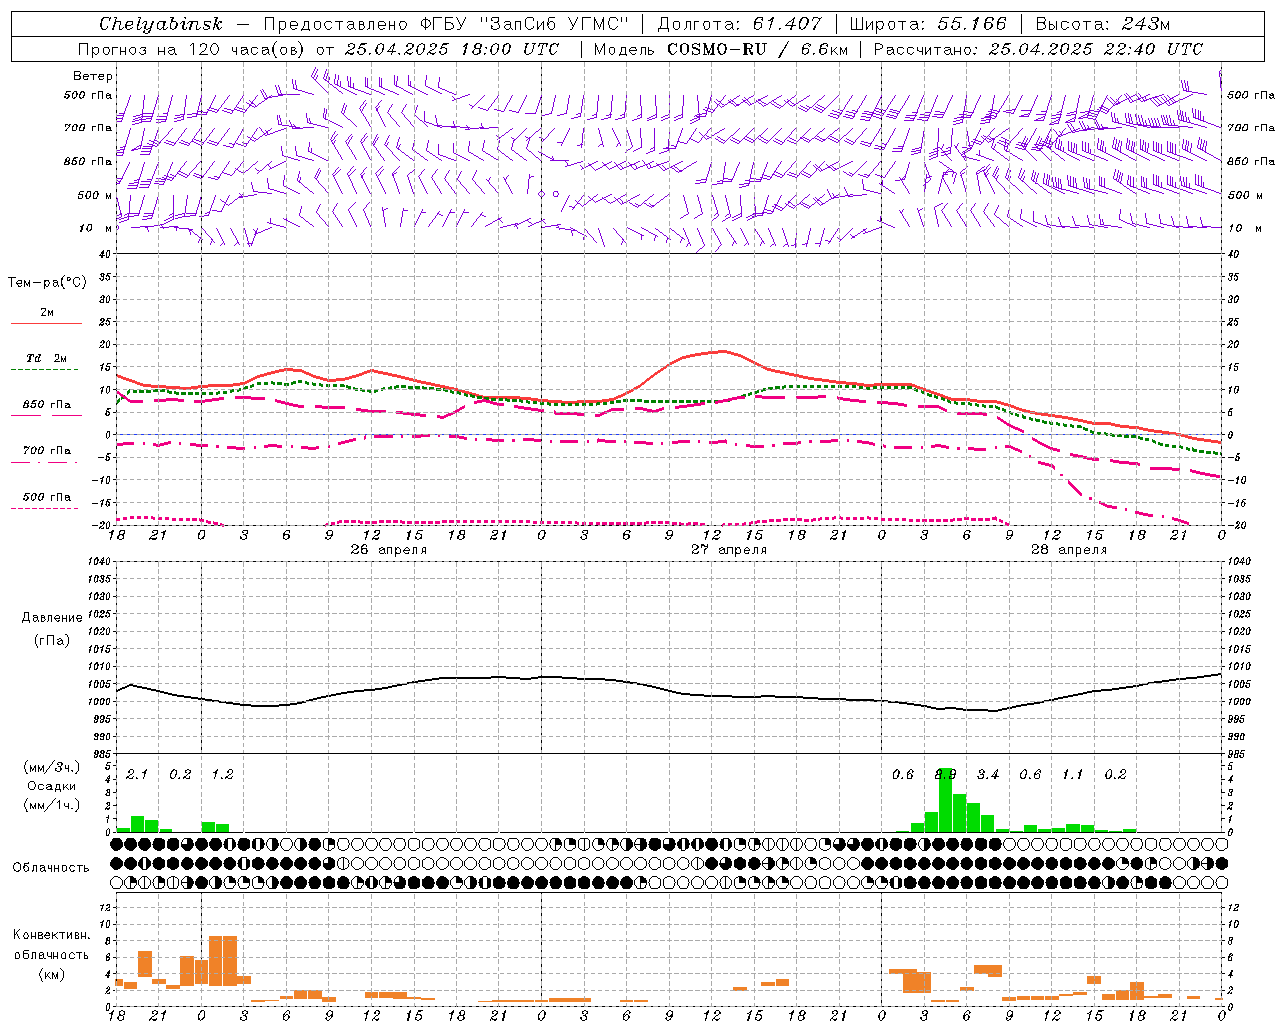Click the Chelyabinsk station title
The image size is (1280, 1024).
tap(161, 24)
